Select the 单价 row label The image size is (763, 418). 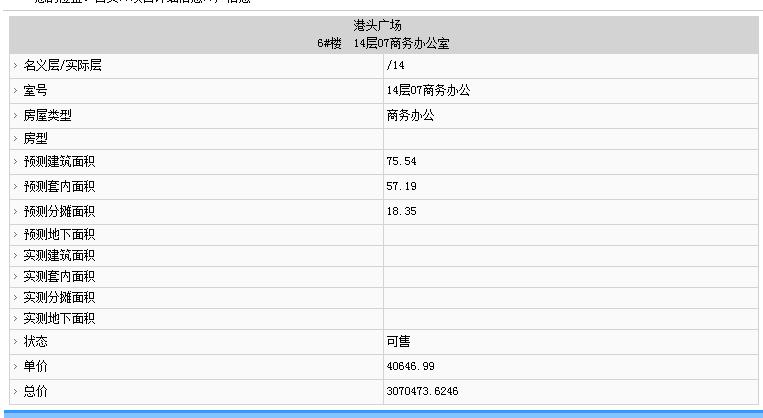pyautogui.click(x=36, y=366)
